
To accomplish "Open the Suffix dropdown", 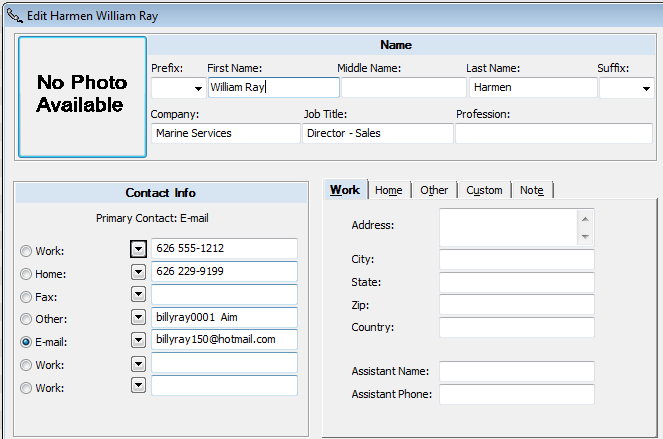I will click(646, 88).
